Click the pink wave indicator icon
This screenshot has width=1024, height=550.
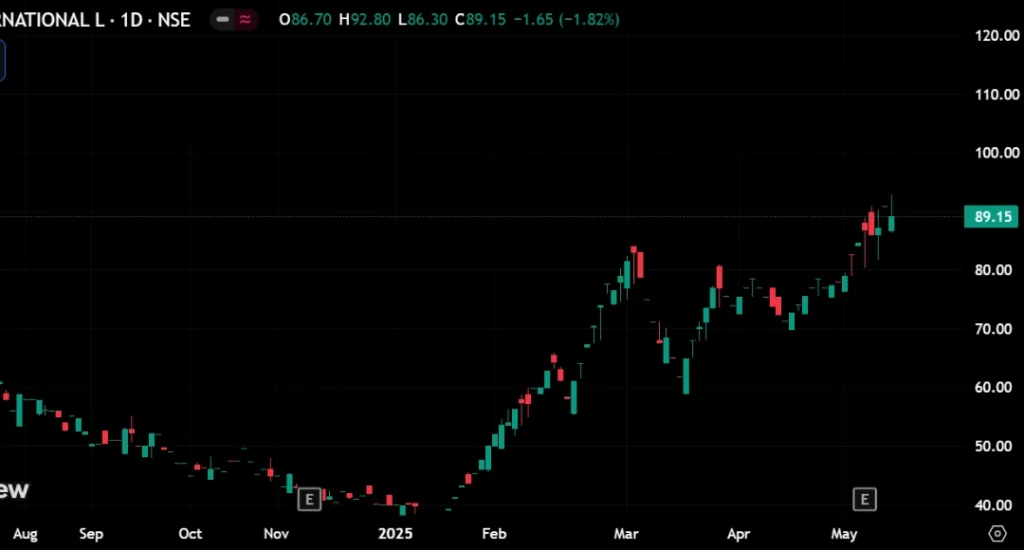coord(246,20)
